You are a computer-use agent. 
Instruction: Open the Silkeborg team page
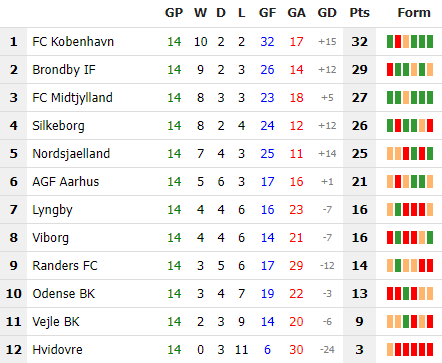(x=58, y=126)
